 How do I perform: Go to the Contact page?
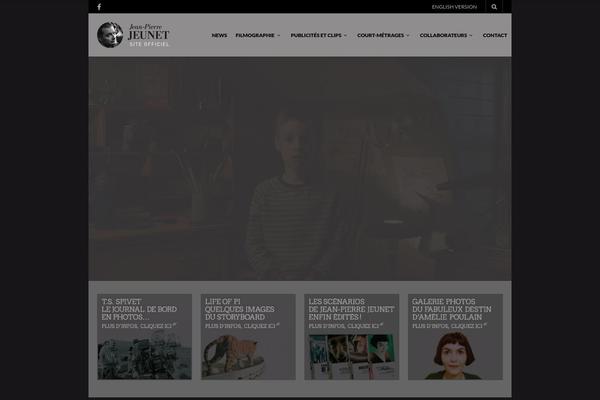(495, 35)
